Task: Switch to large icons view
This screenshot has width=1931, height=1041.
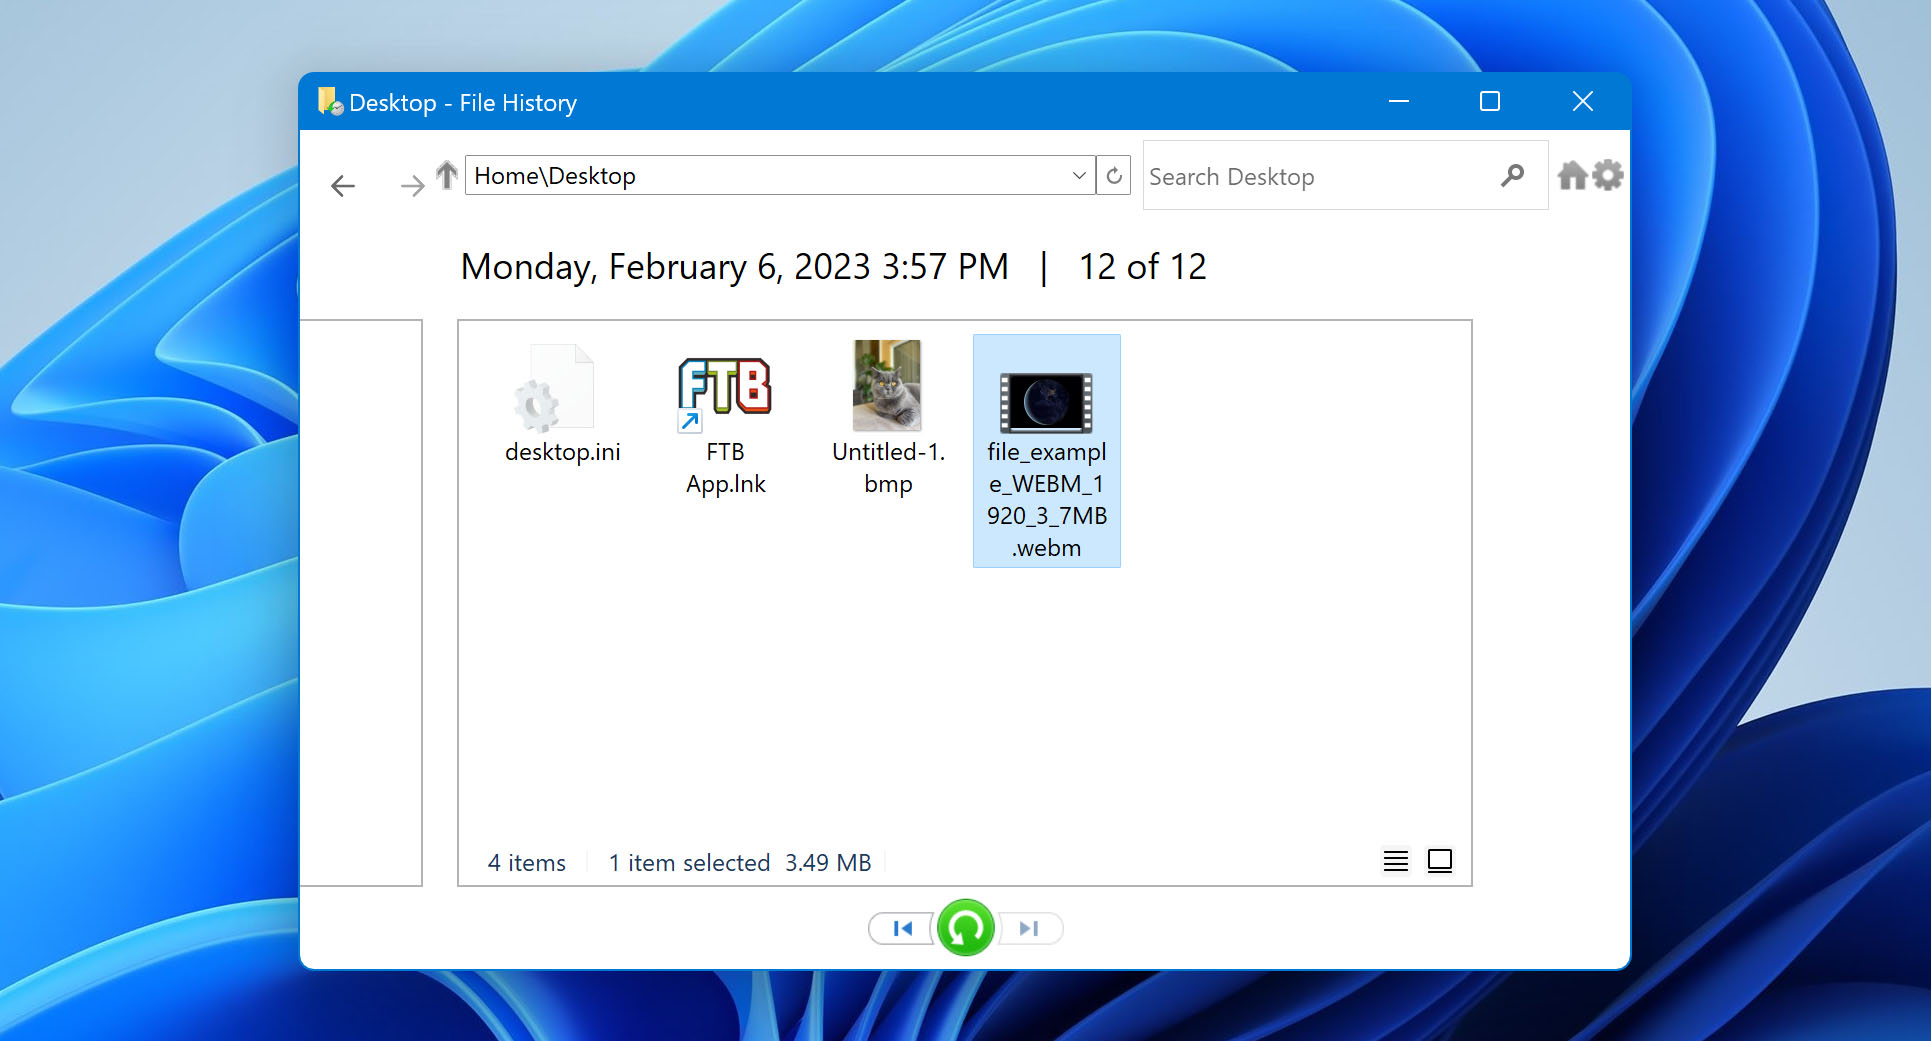Action: (x=1440, y=861)
